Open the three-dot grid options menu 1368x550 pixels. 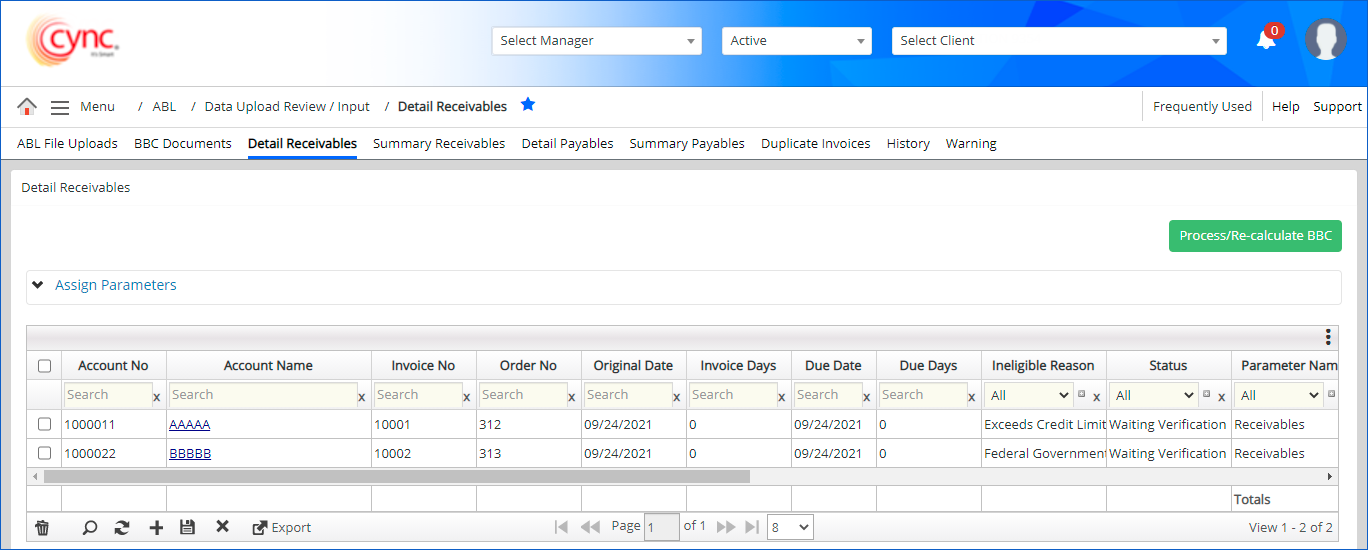1328,337
